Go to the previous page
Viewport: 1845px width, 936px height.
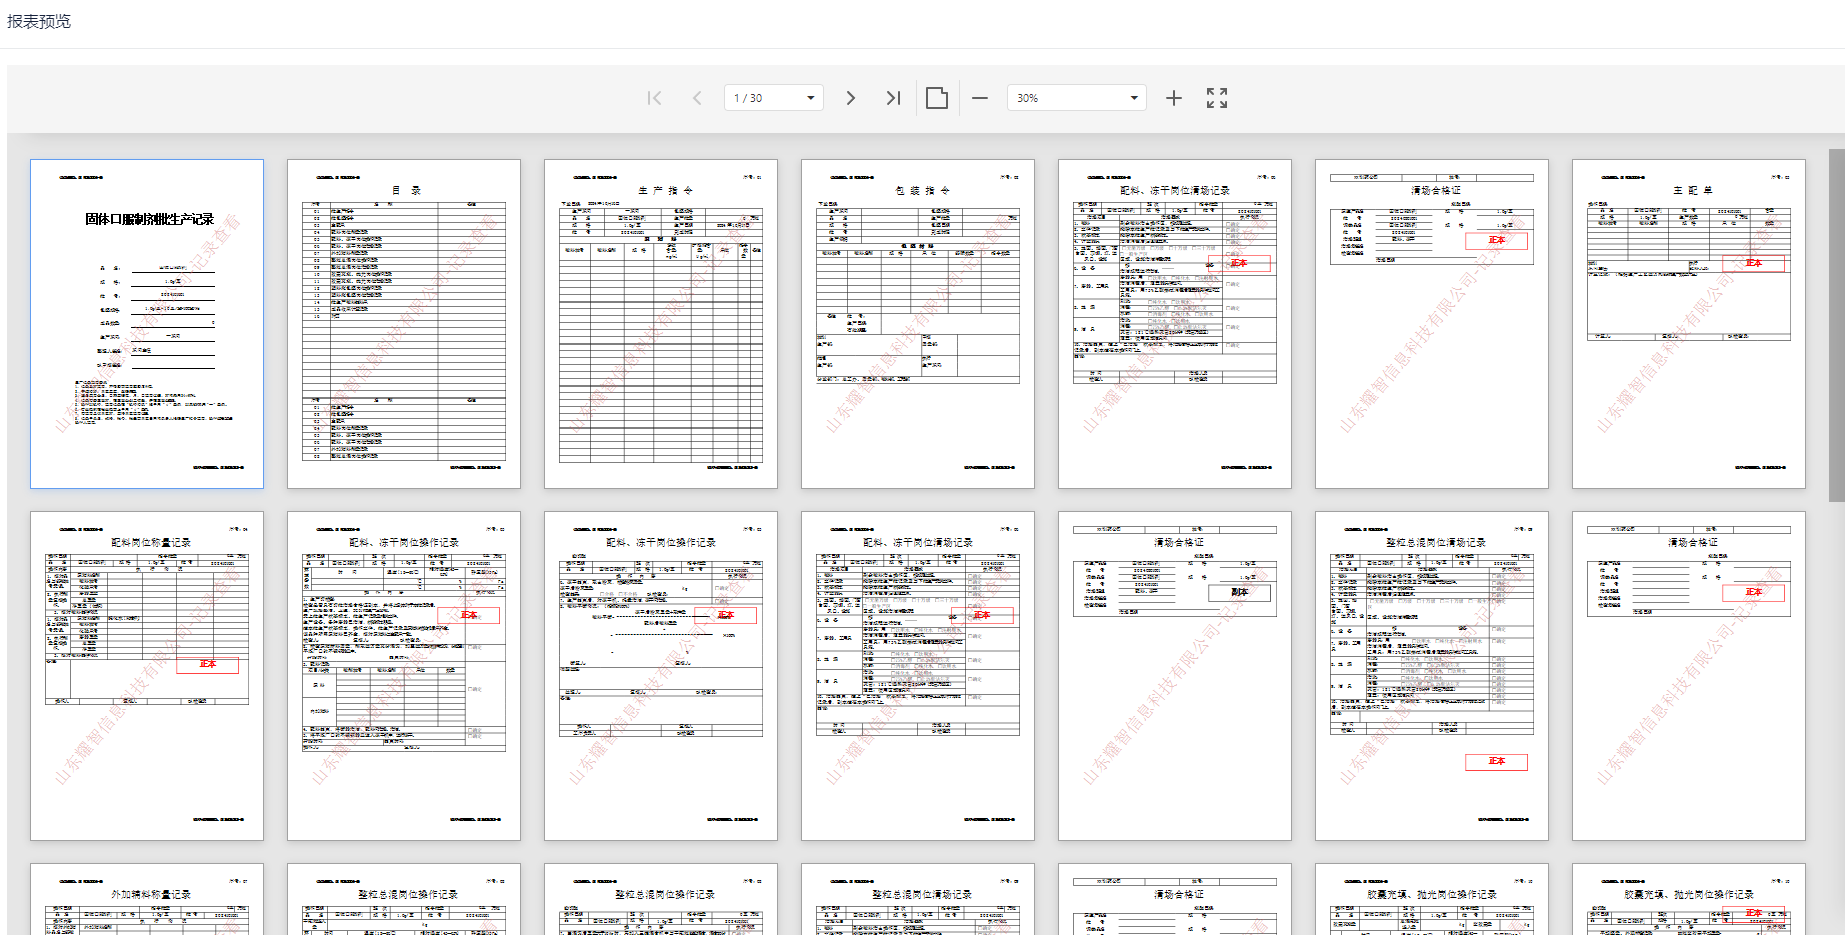[x=697, y=98]
